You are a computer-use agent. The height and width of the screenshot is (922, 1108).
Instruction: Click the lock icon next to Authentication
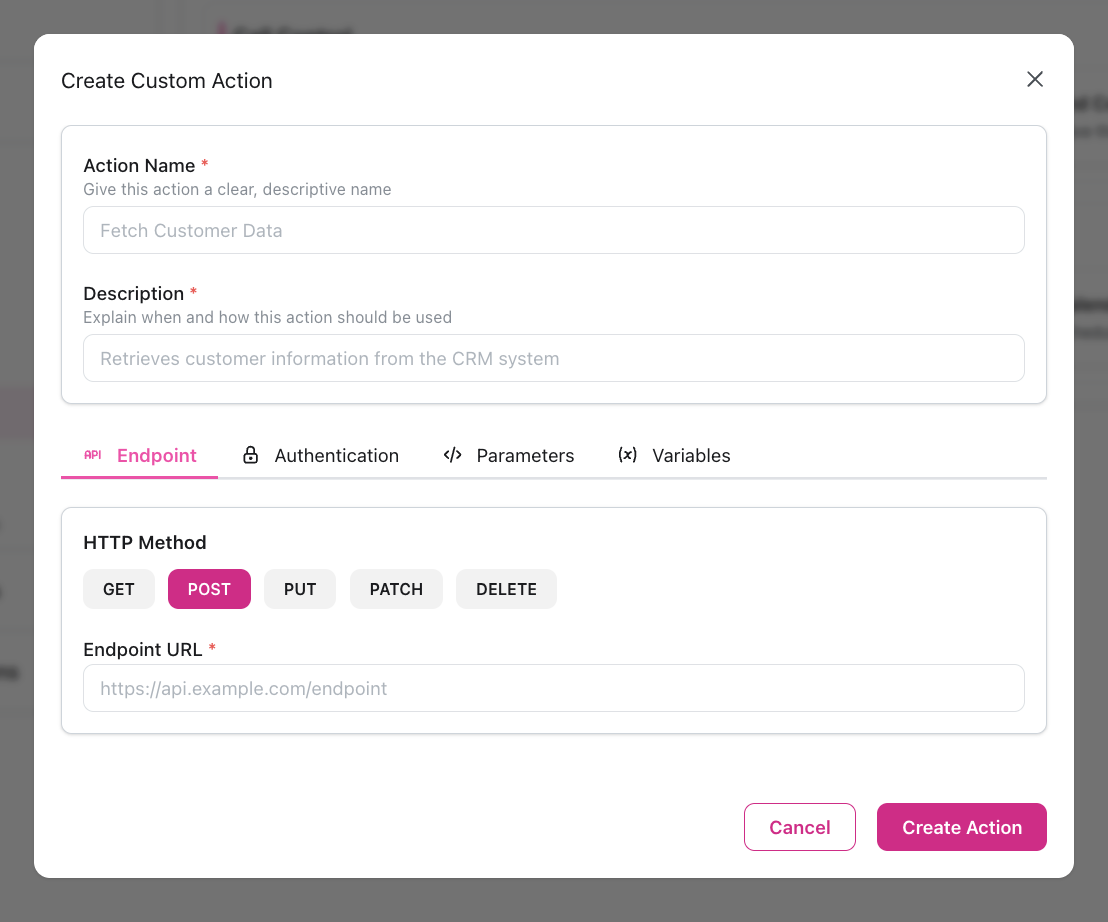click(x=250, y=455)
